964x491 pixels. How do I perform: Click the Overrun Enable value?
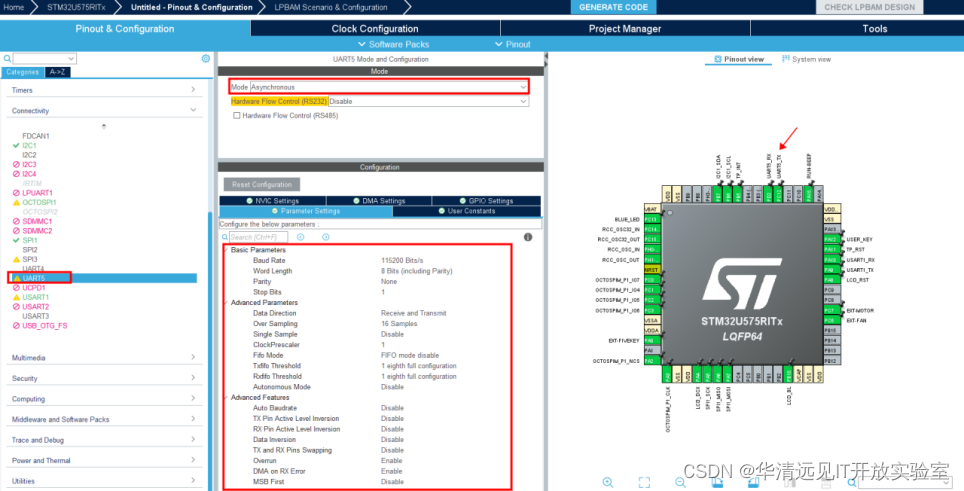(391, 461)
